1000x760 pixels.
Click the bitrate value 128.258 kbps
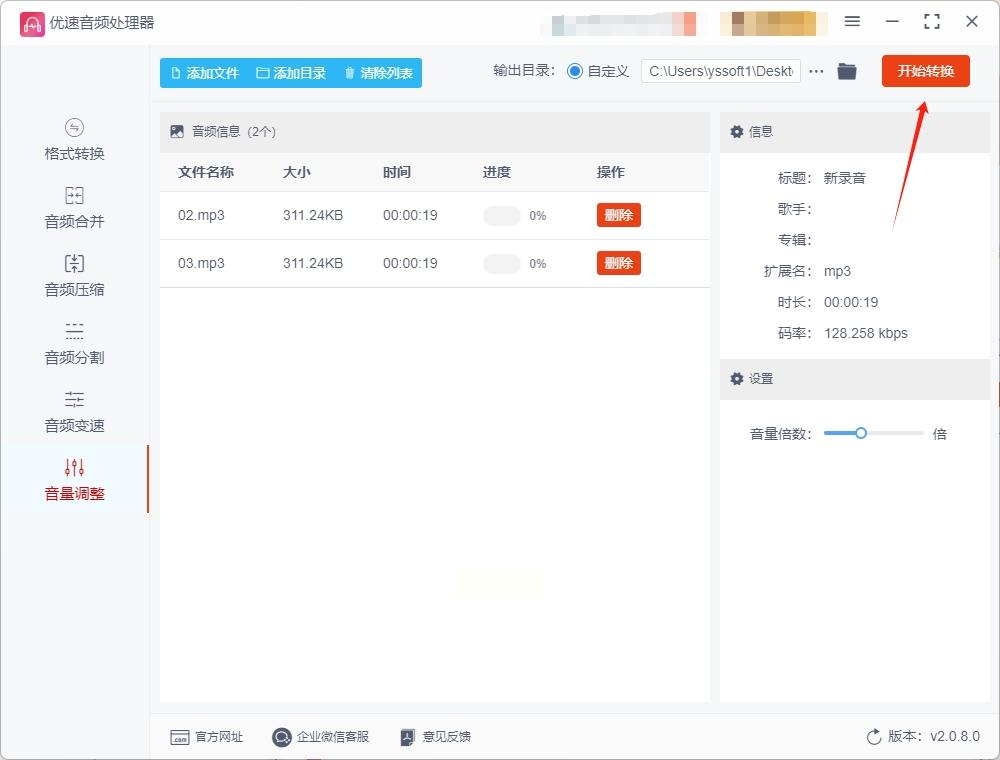click(865, 333)
